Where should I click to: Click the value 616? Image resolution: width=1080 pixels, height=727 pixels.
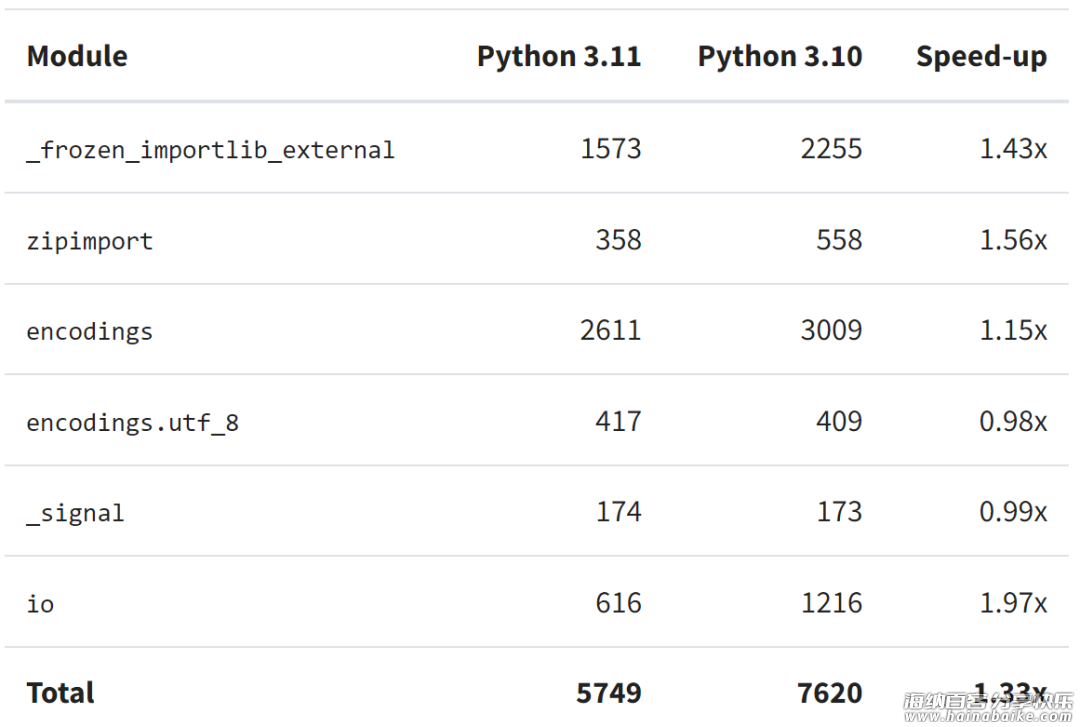point(619,603)
